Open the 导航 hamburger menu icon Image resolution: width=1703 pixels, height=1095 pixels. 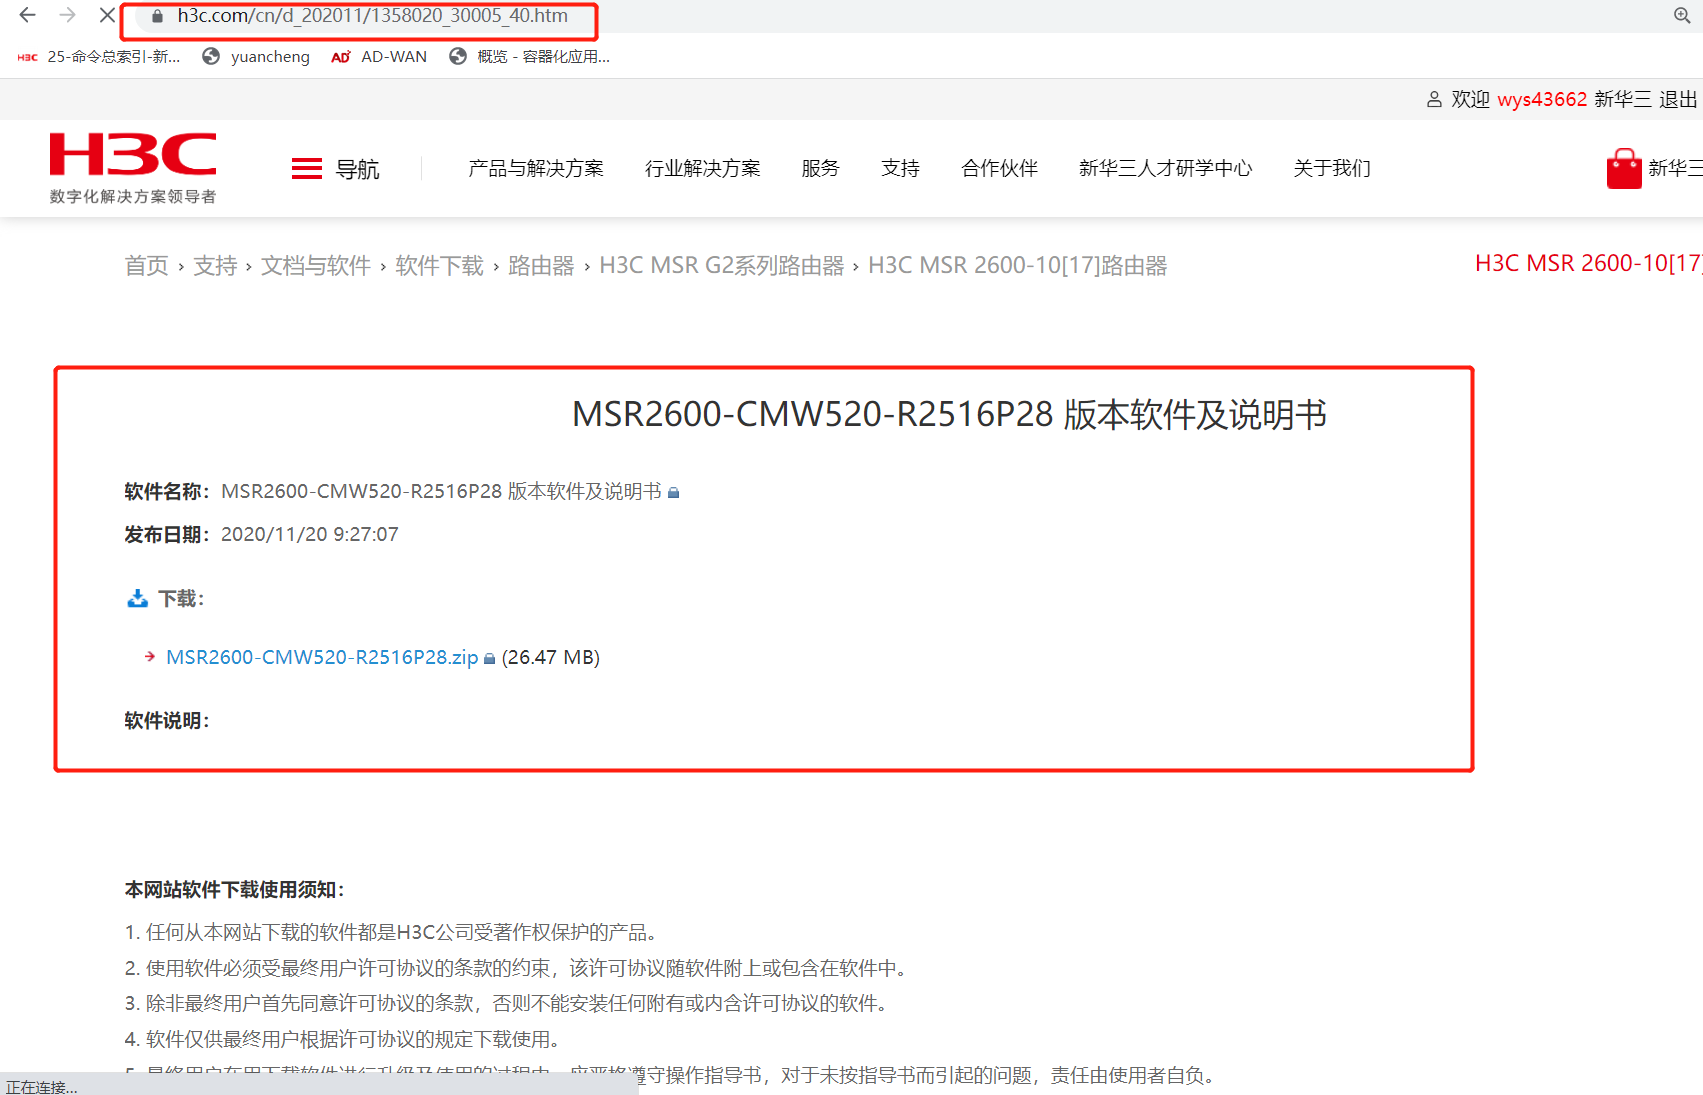[306, 169]
